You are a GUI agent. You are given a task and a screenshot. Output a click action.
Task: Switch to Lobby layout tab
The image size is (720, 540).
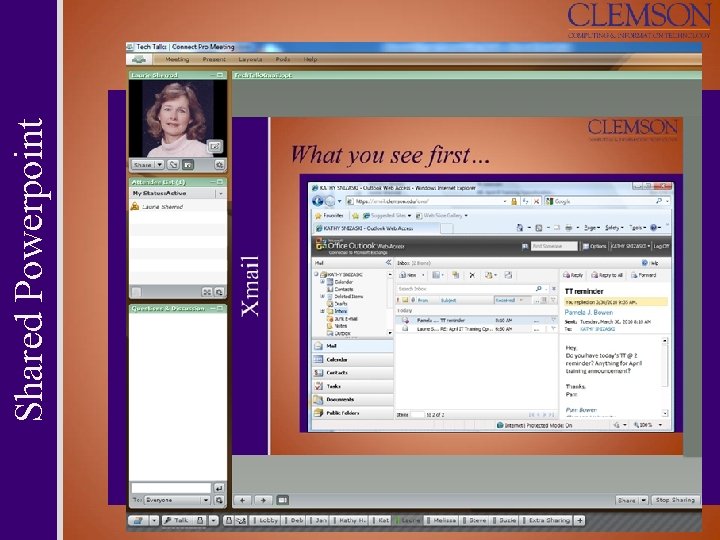pos(266,520)
